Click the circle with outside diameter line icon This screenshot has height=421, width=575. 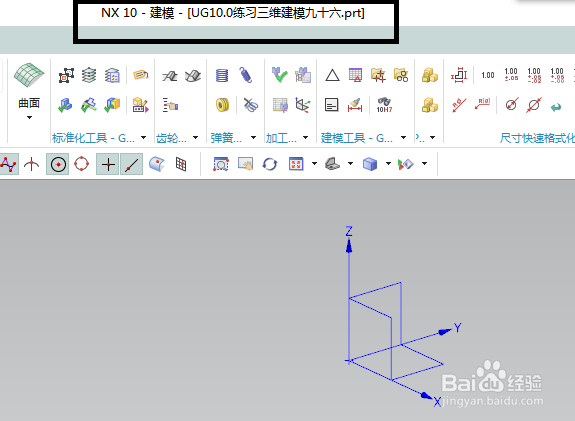pyautogui.click(x=534, y=105)
